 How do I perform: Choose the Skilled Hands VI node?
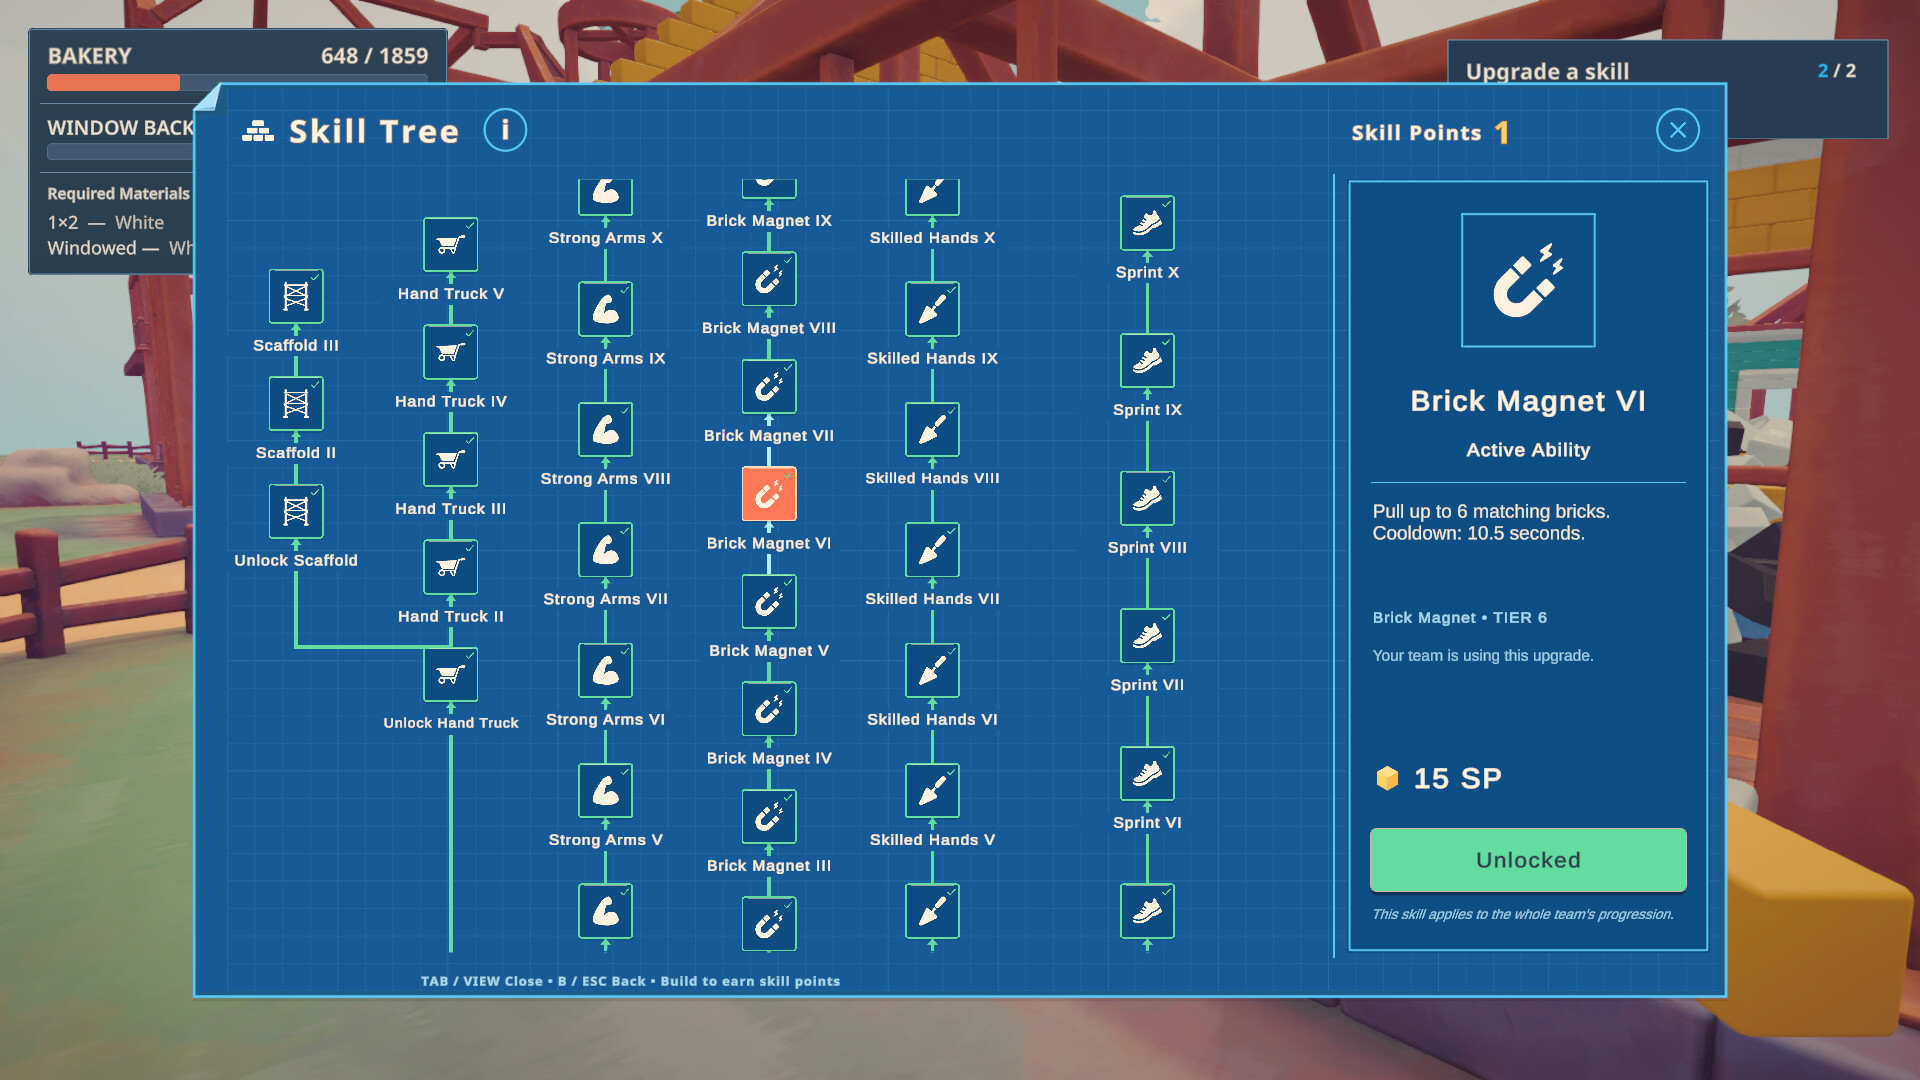click(932, 671)
